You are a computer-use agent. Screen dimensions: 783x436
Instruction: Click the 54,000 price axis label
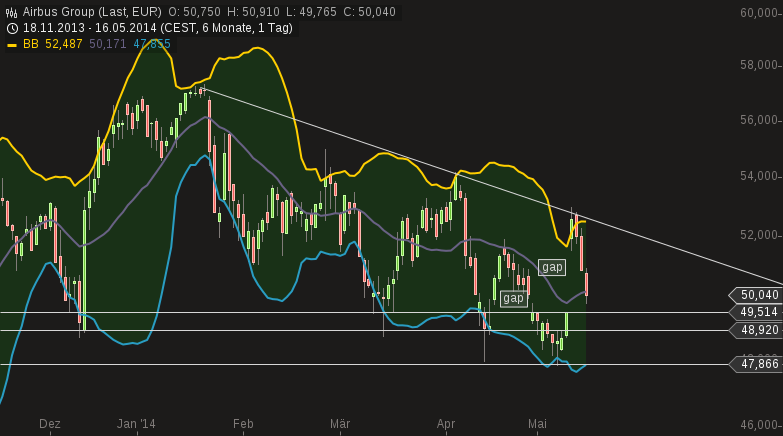coord(760,176)
